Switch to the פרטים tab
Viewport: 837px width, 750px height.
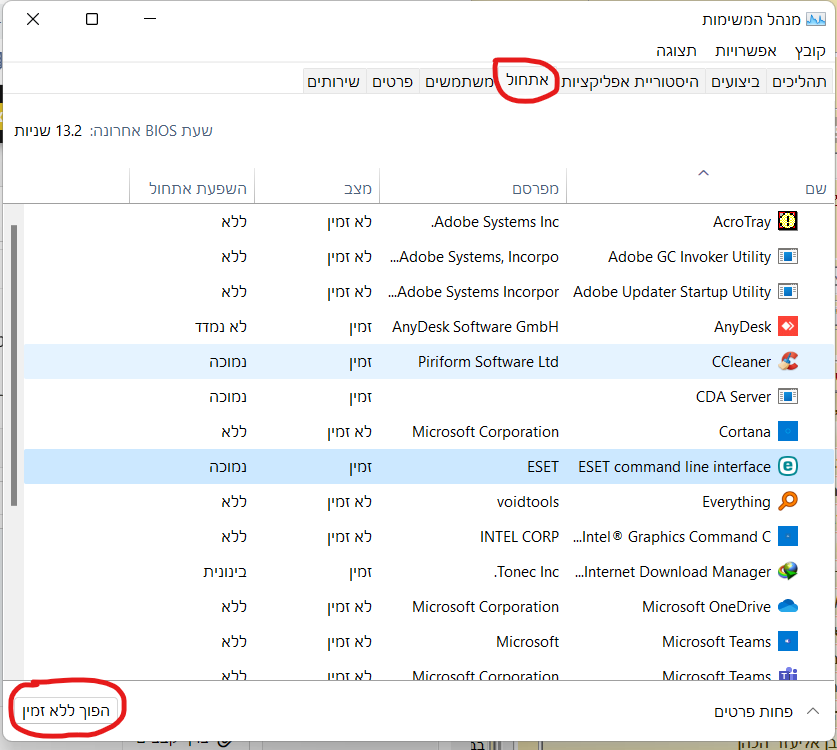pos(392,81)
